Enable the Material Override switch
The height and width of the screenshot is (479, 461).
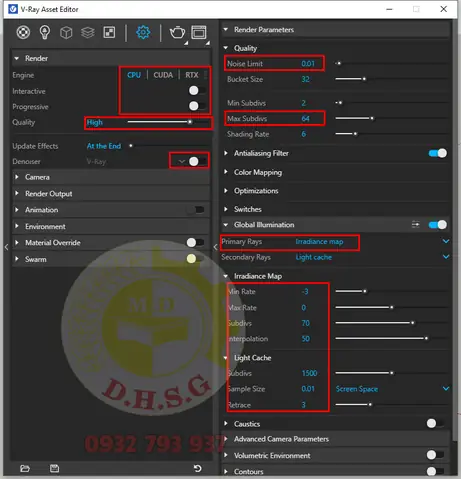tap(195, 243)
